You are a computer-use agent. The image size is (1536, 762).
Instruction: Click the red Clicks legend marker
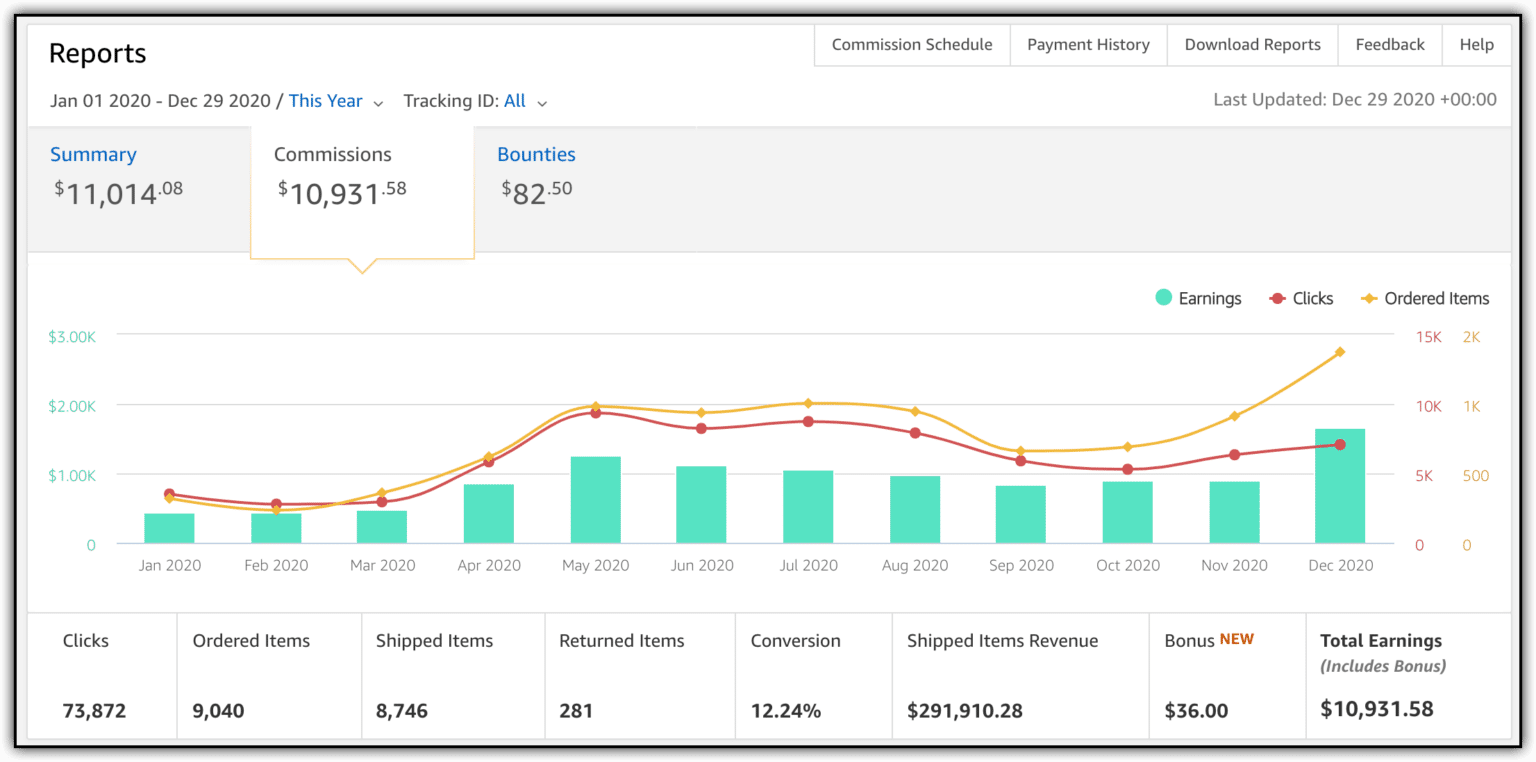(x=1276, y=298)
